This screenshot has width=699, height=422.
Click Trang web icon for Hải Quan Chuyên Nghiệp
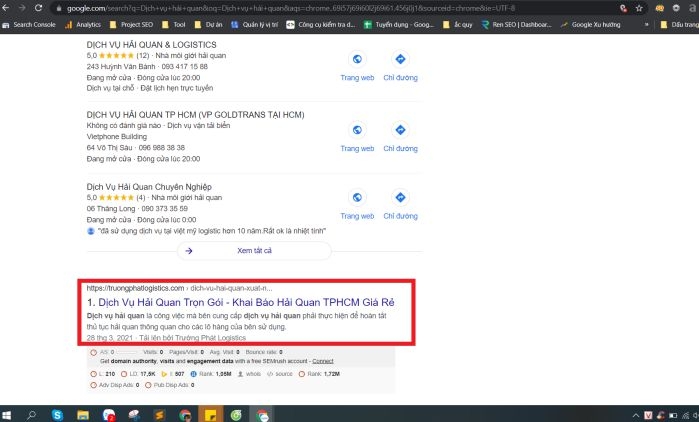tap(357, 197)
